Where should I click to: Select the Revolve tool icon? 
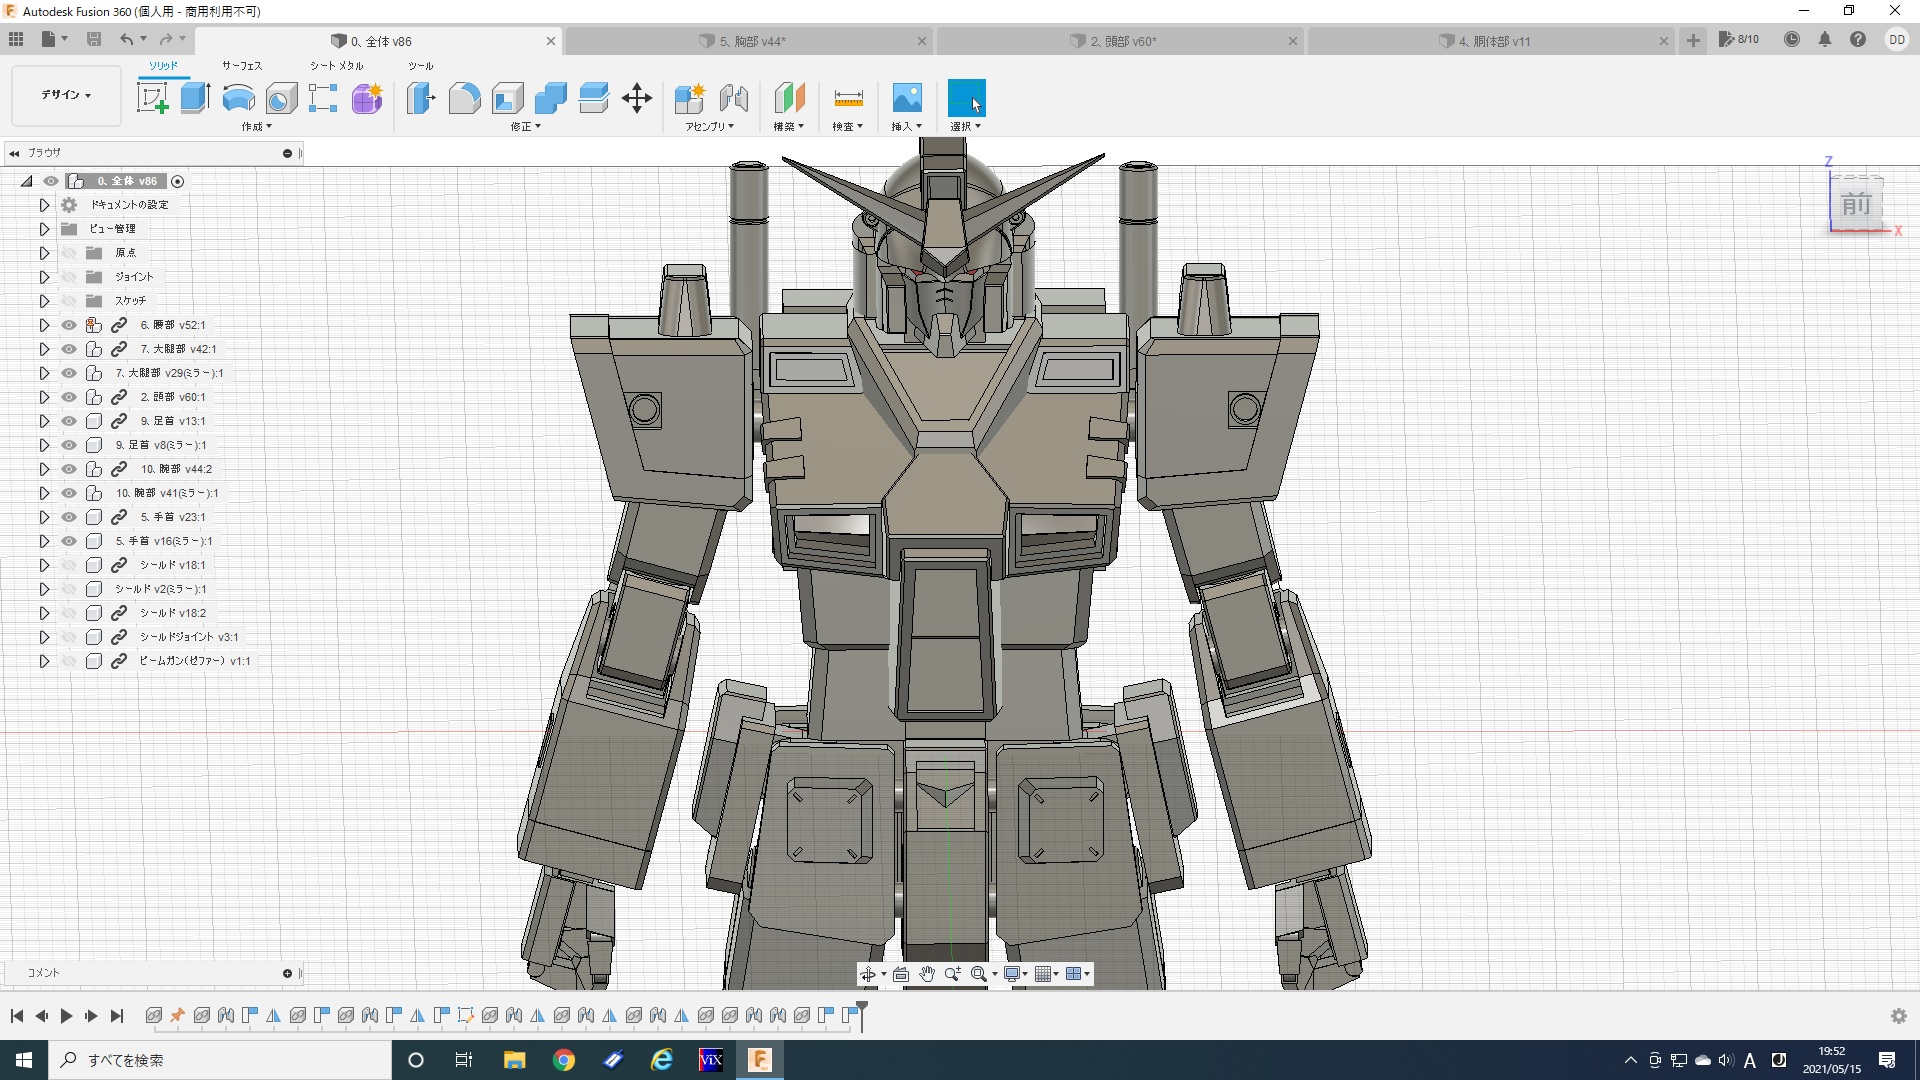238,98
